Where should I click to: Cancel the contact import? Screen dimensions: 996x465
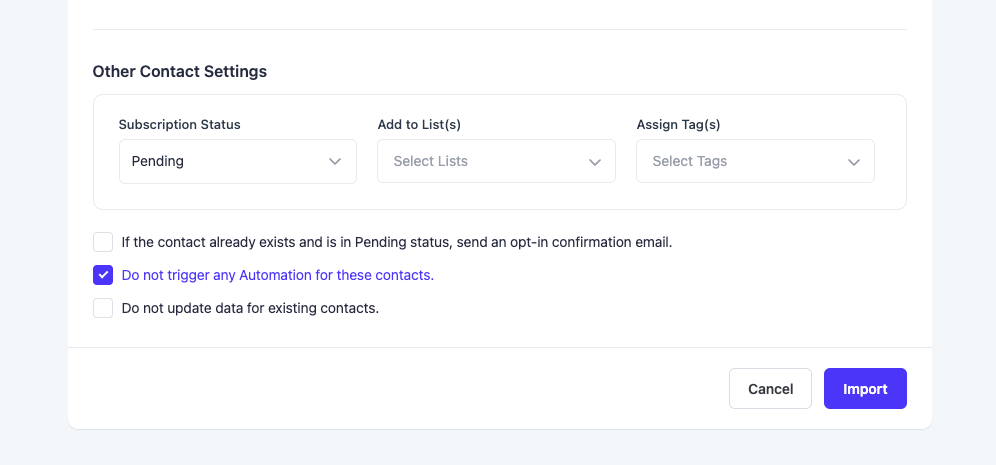(x=771, y=389)
